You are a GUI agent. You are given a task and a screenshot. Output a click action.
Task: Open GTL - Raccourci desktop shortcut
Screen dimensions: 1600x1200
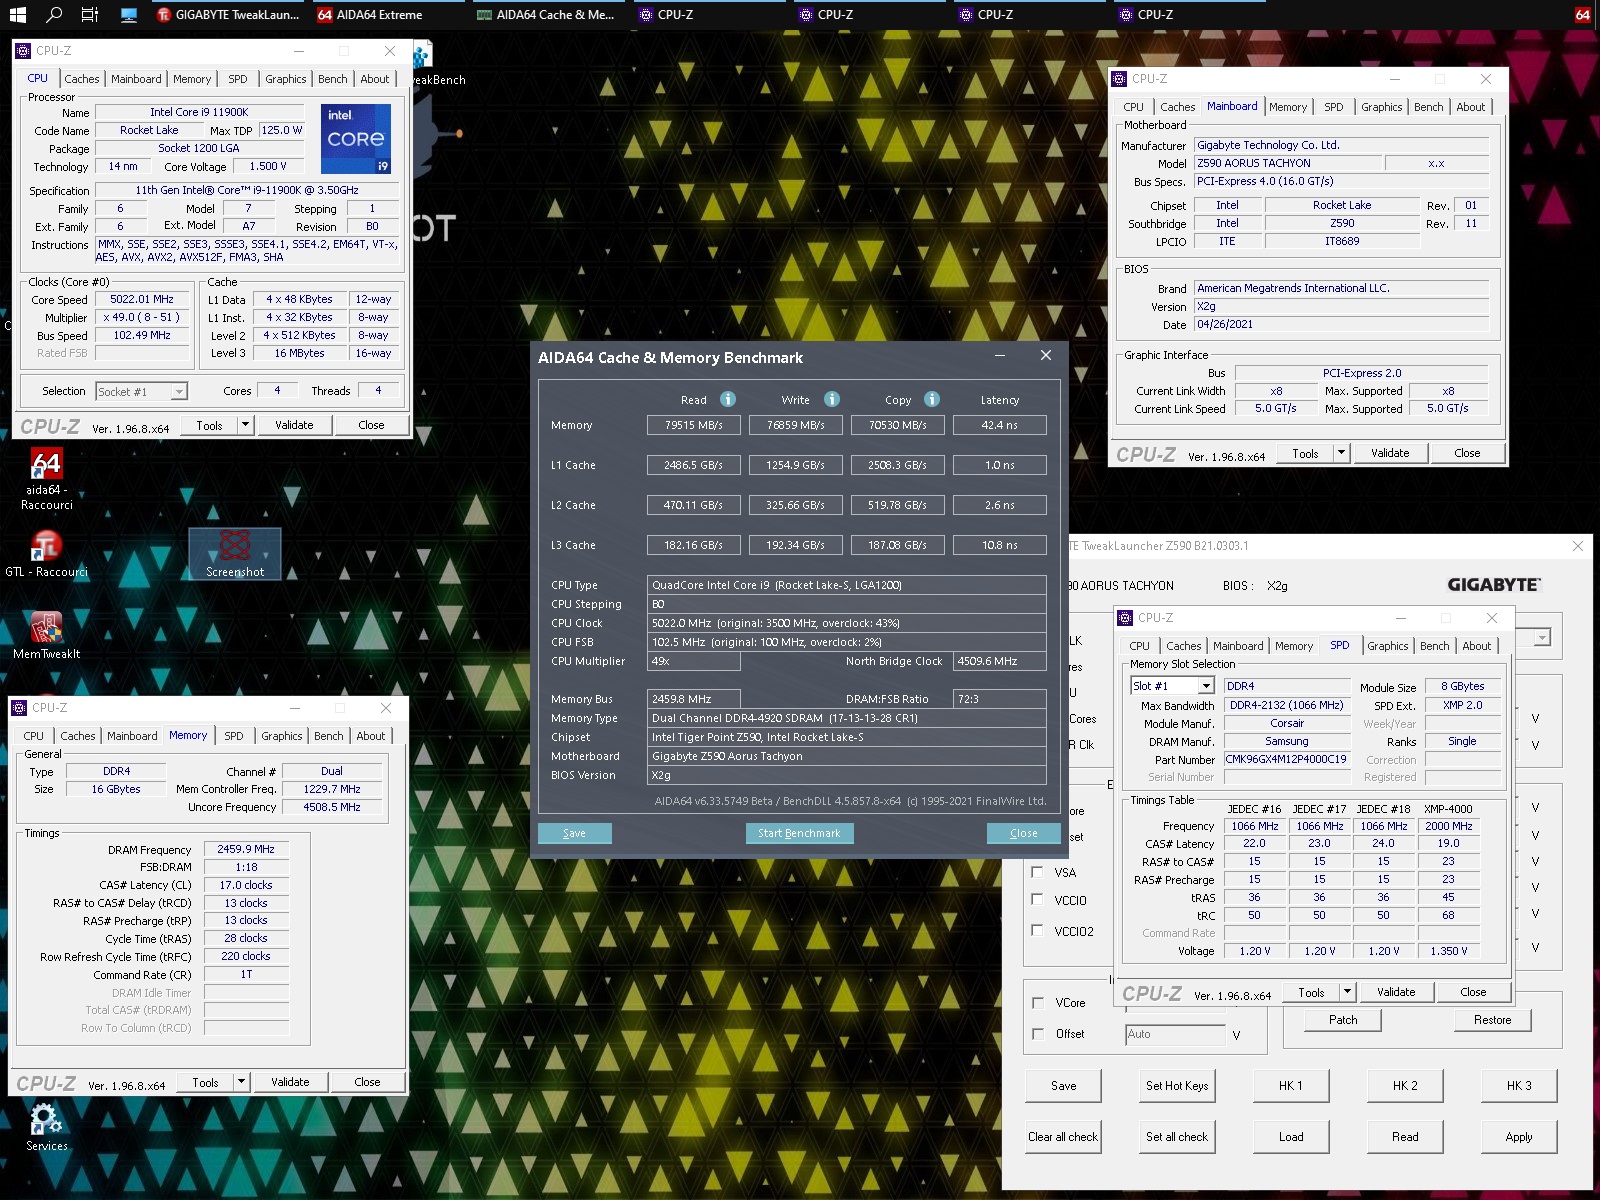tap(46, 554)
